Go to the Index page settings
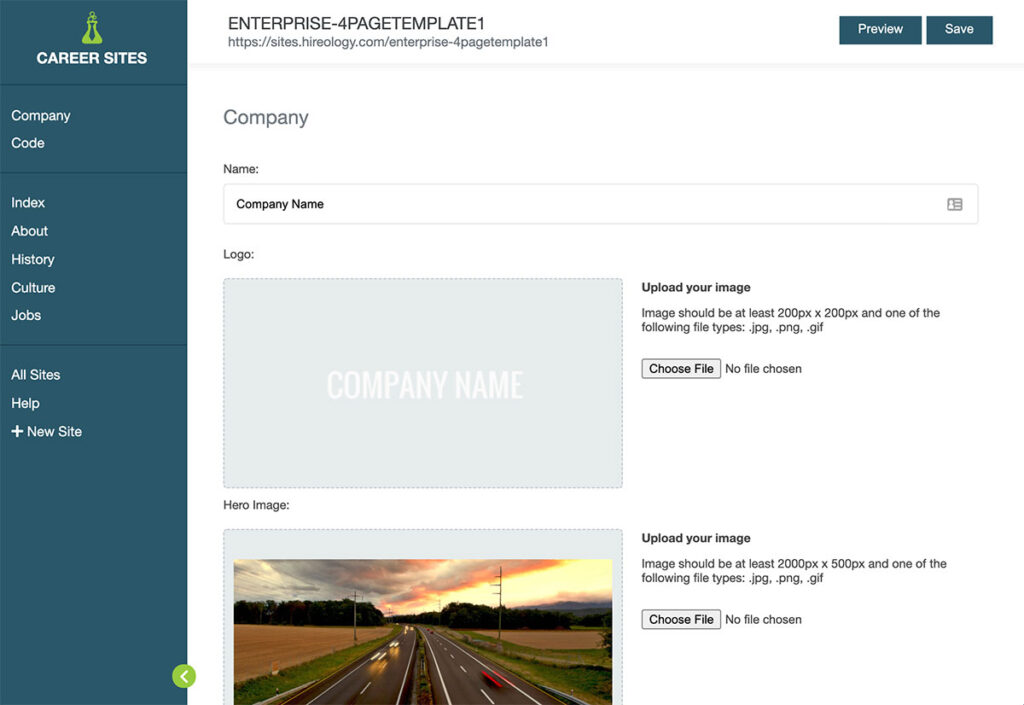This screenshot has height=705, width=1024. click(28, 203)
